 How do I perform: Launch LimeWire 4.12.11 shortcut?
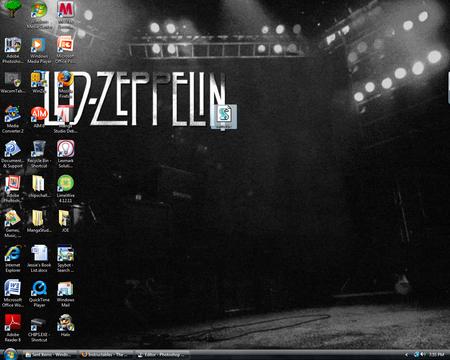65,189
